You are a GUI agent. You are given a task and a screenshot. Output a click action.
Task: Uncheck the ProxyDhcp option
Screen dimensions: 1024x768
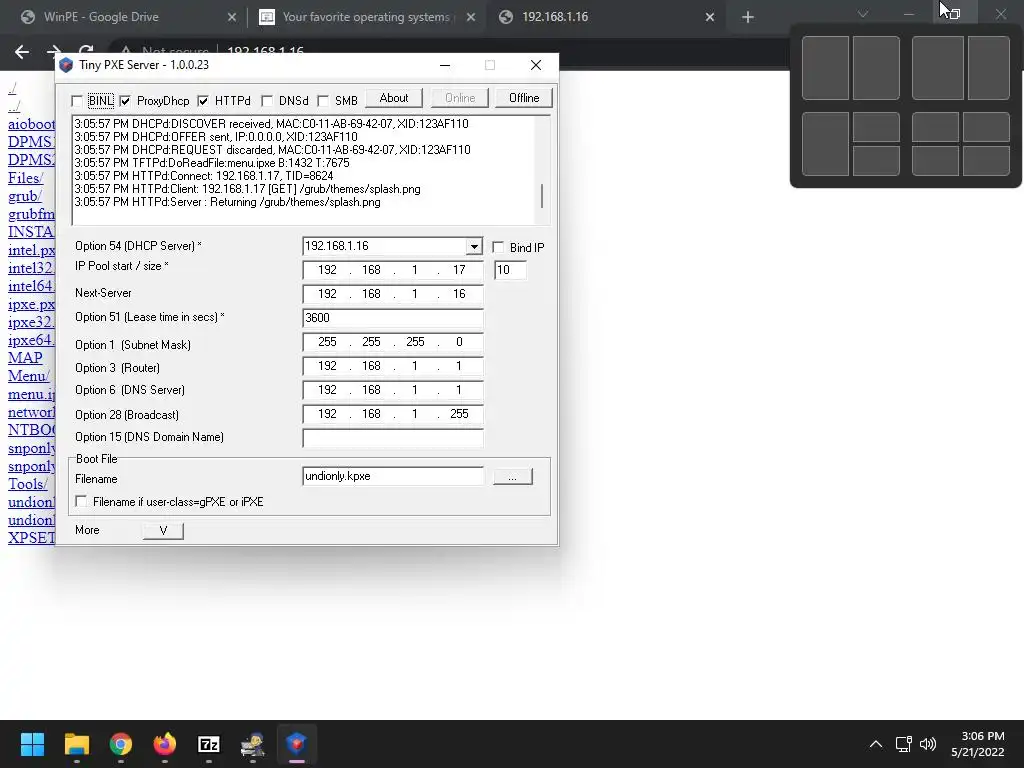pyautogui.click(x=125, y=101)
